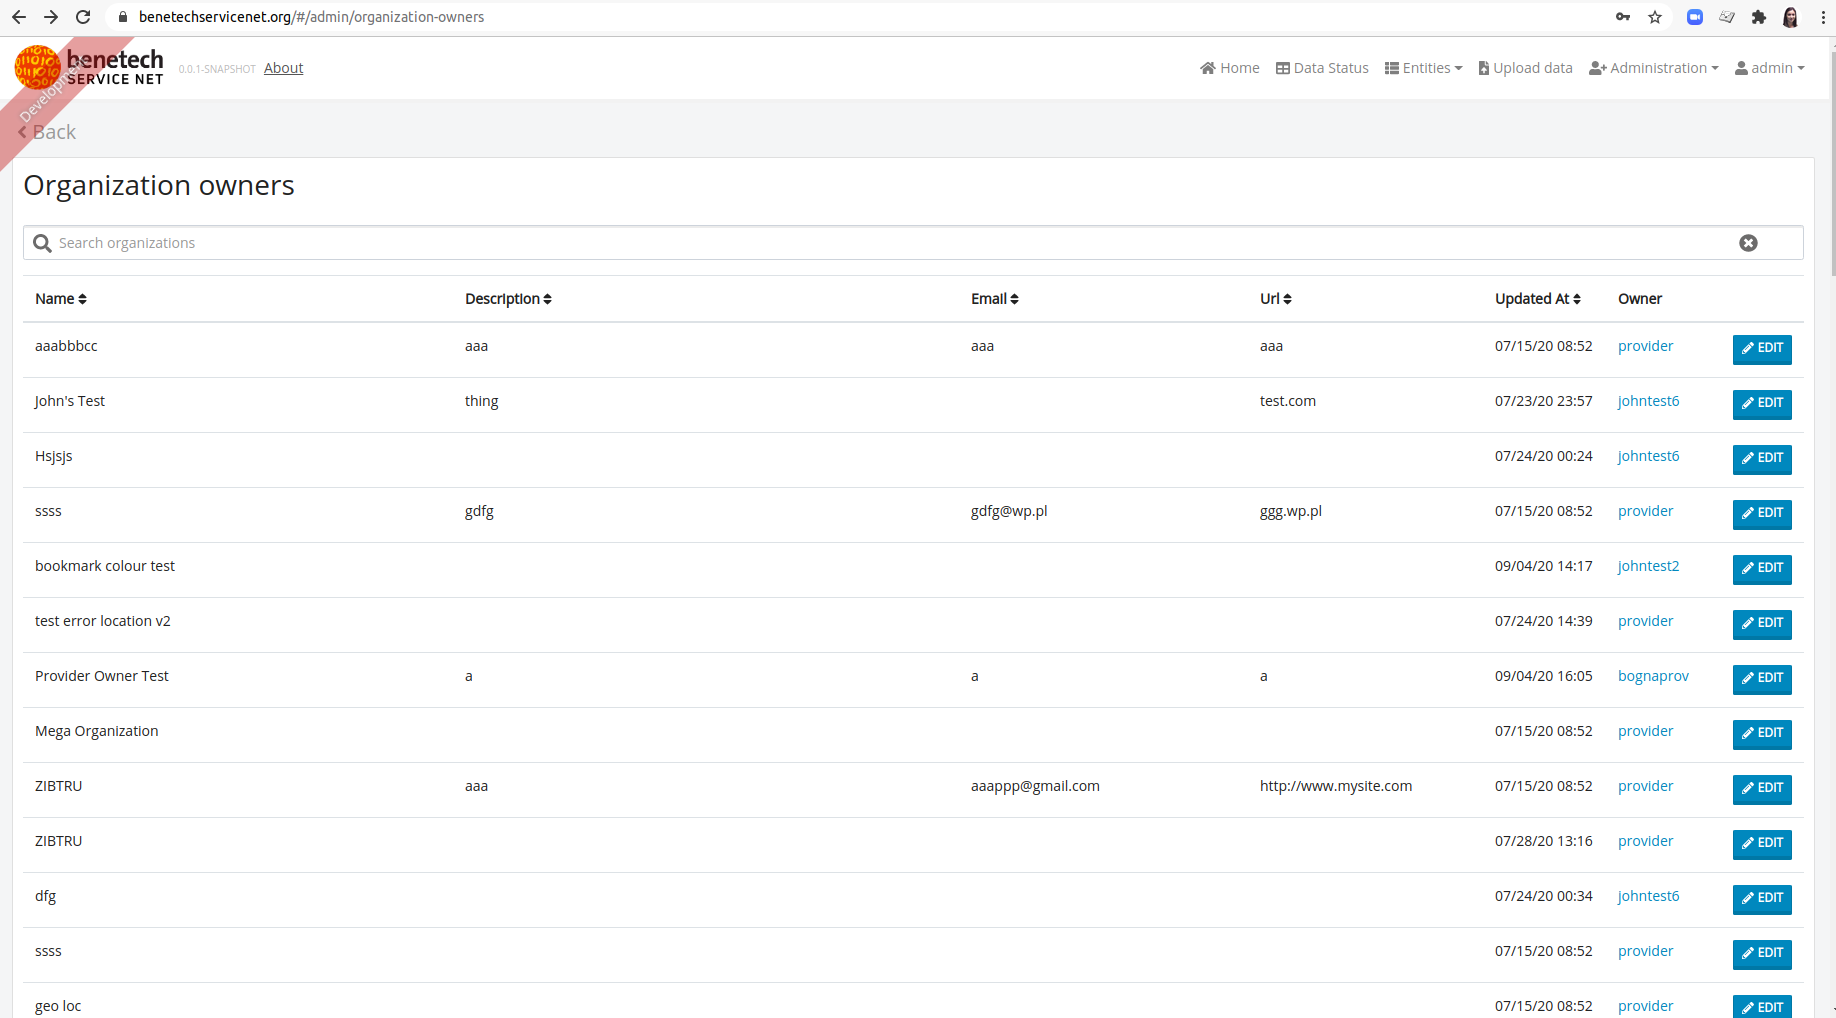Click inside the Search organizations field
Screen dimensions: 1836x1018
tap(400, 242)
